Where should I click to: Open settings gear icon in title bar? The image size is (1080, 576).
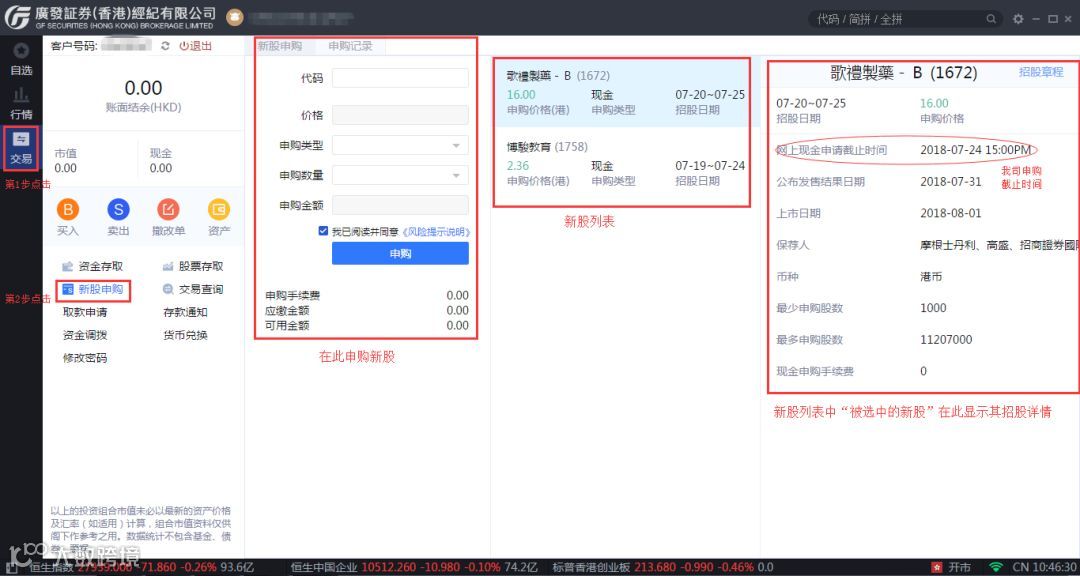[1018, 19]
